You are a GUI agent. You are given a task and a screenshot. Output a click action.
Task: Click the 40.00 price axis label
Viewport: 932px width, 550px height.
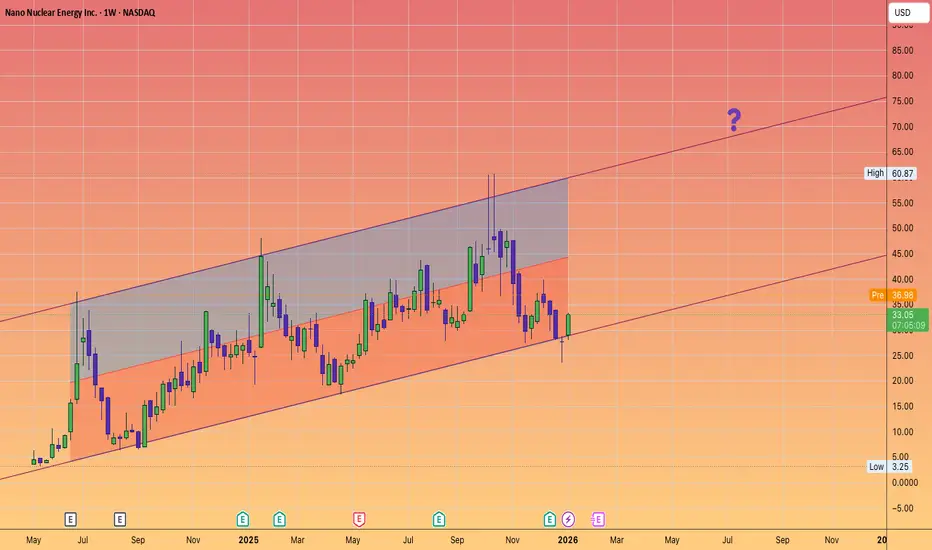902,279
